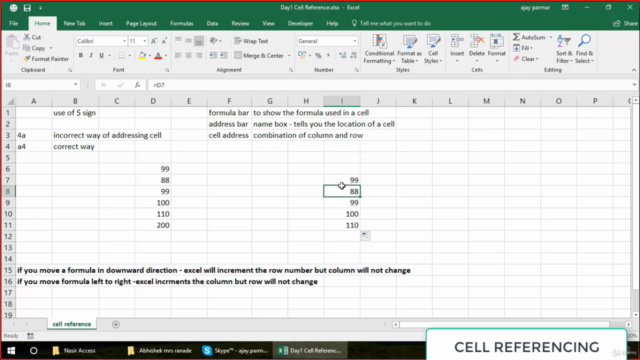640x360 pixels.
Task: Click the Save icon in title bar
Action: pyautogui.click(x=27, y=8)
